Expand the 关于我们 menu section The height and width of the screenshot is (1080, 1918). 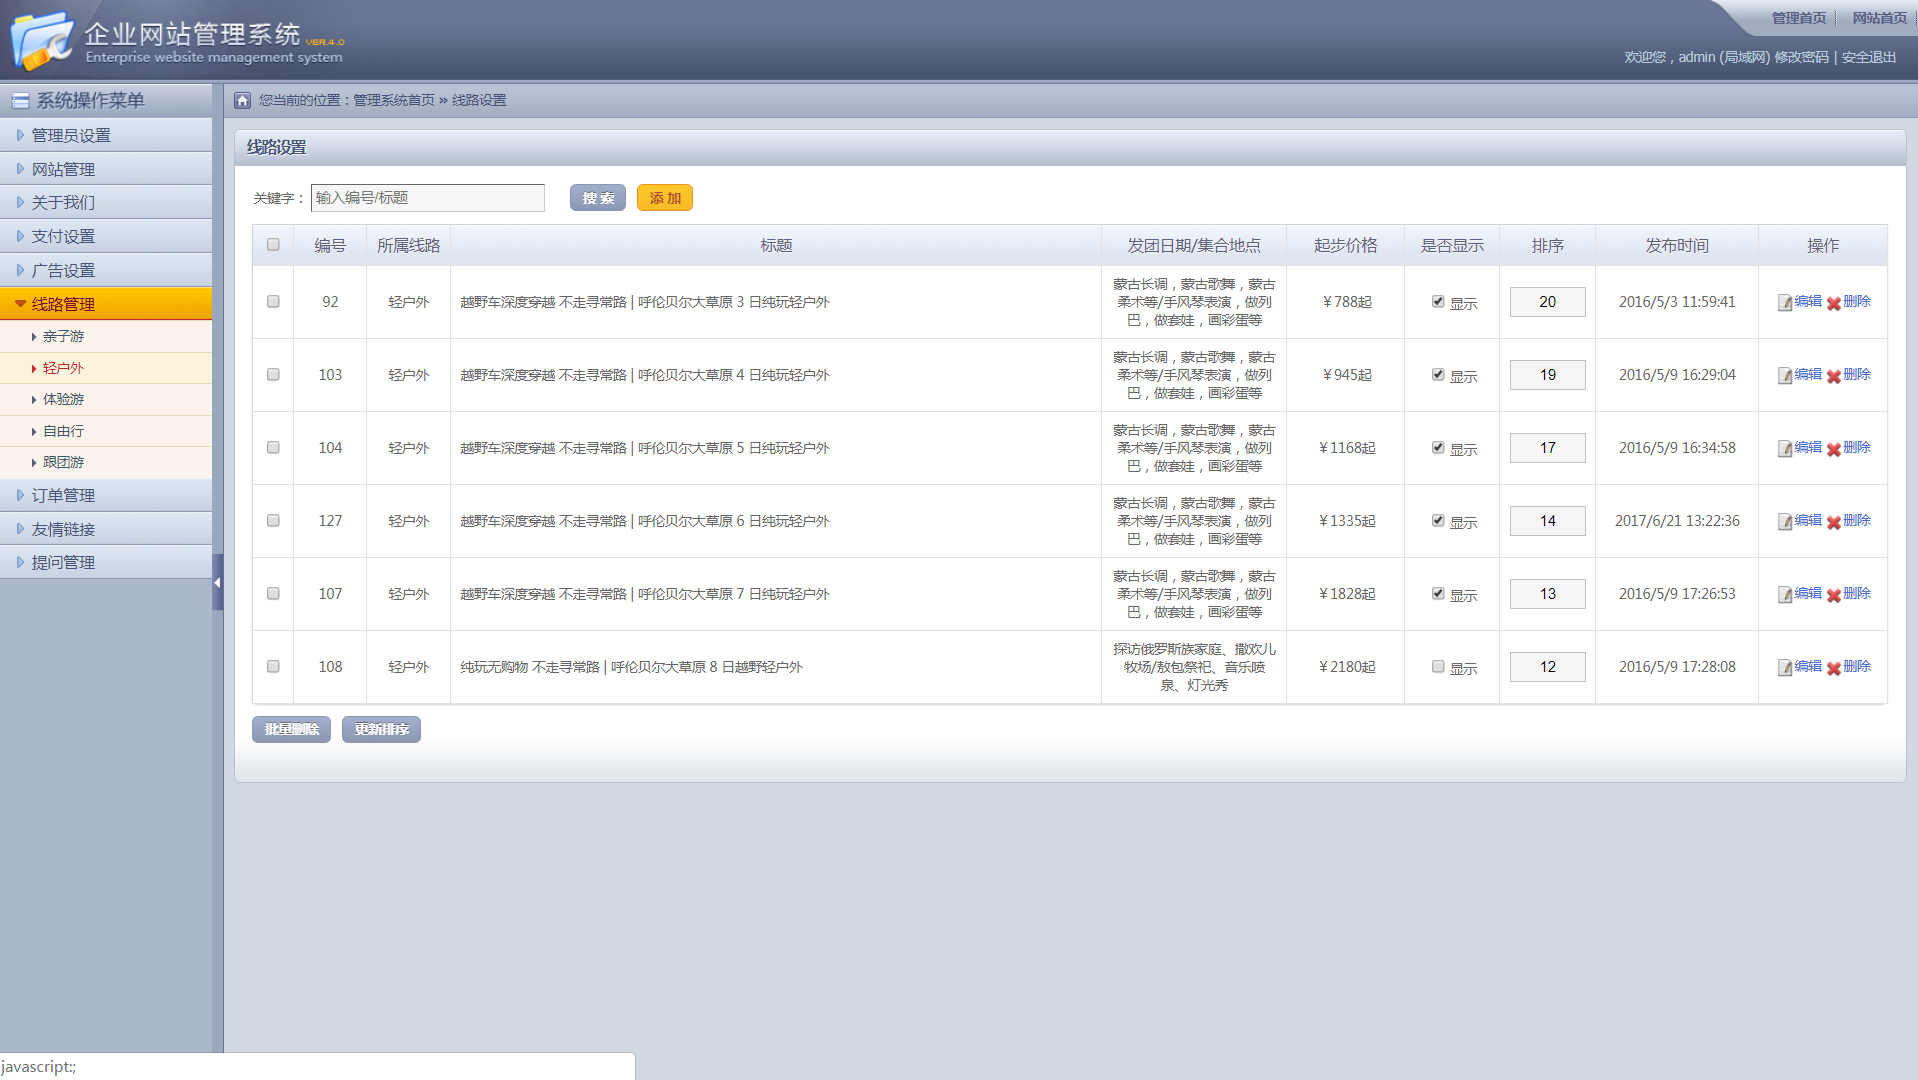(x=106, y=202)
